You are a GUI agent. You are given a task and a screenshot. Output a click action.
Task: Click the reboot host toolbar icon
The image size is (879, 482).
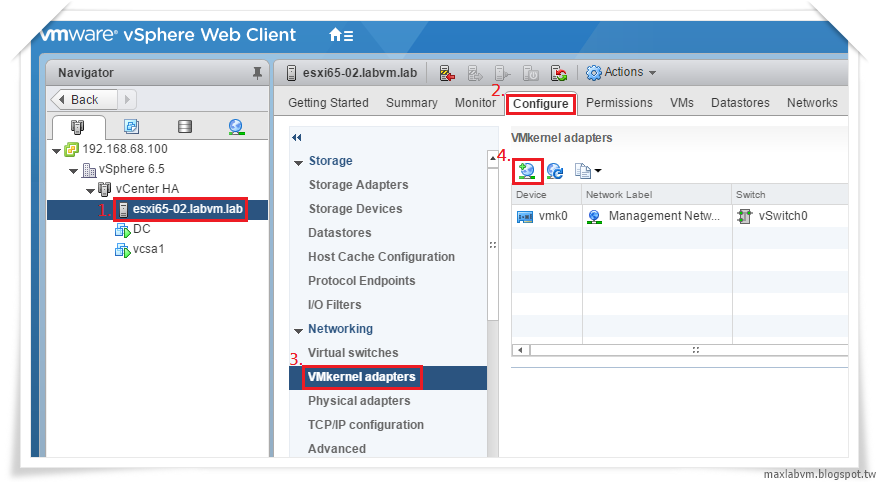[559, 73]
